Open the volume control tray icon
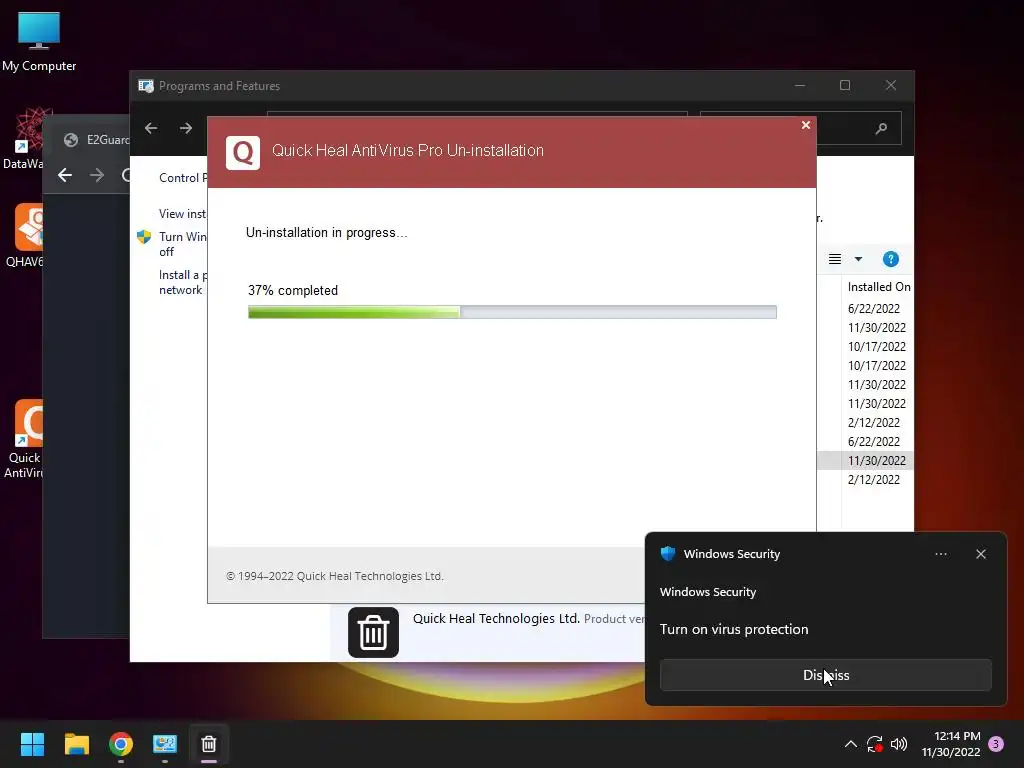 click(899, 744)
